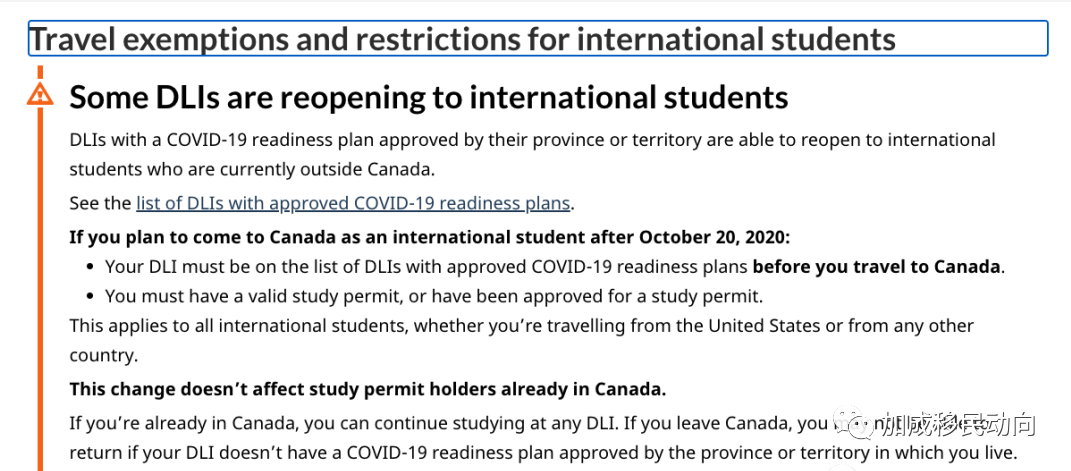Click the line about students currently outside Canada
The image size is (1071, 471).
(x=252, y=169)
